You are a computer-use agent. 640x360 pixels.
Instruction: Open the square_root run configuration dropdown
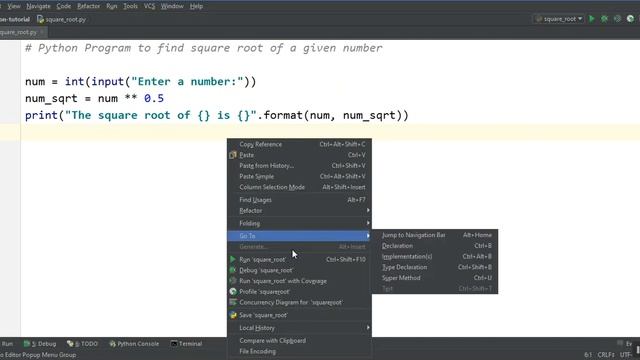559,19
